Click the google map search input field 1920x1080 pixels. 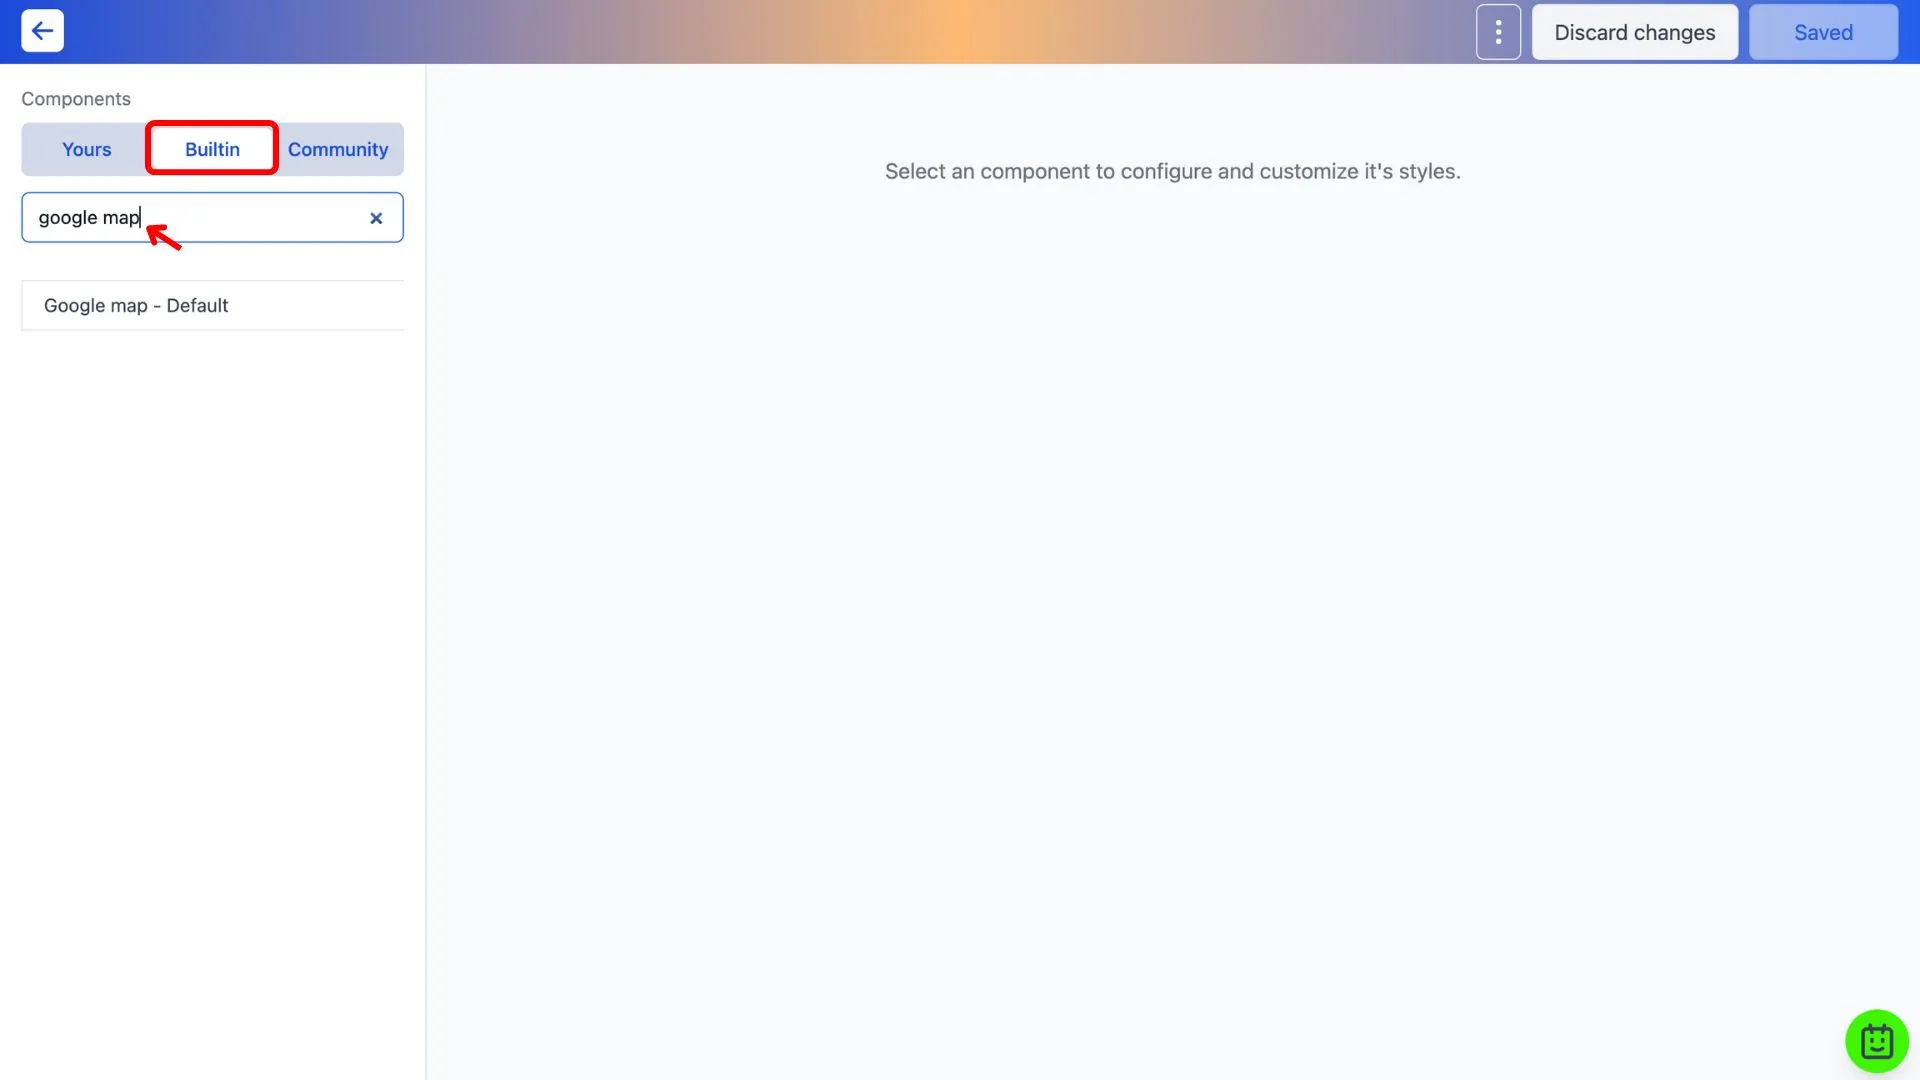[x=212, y=216]
